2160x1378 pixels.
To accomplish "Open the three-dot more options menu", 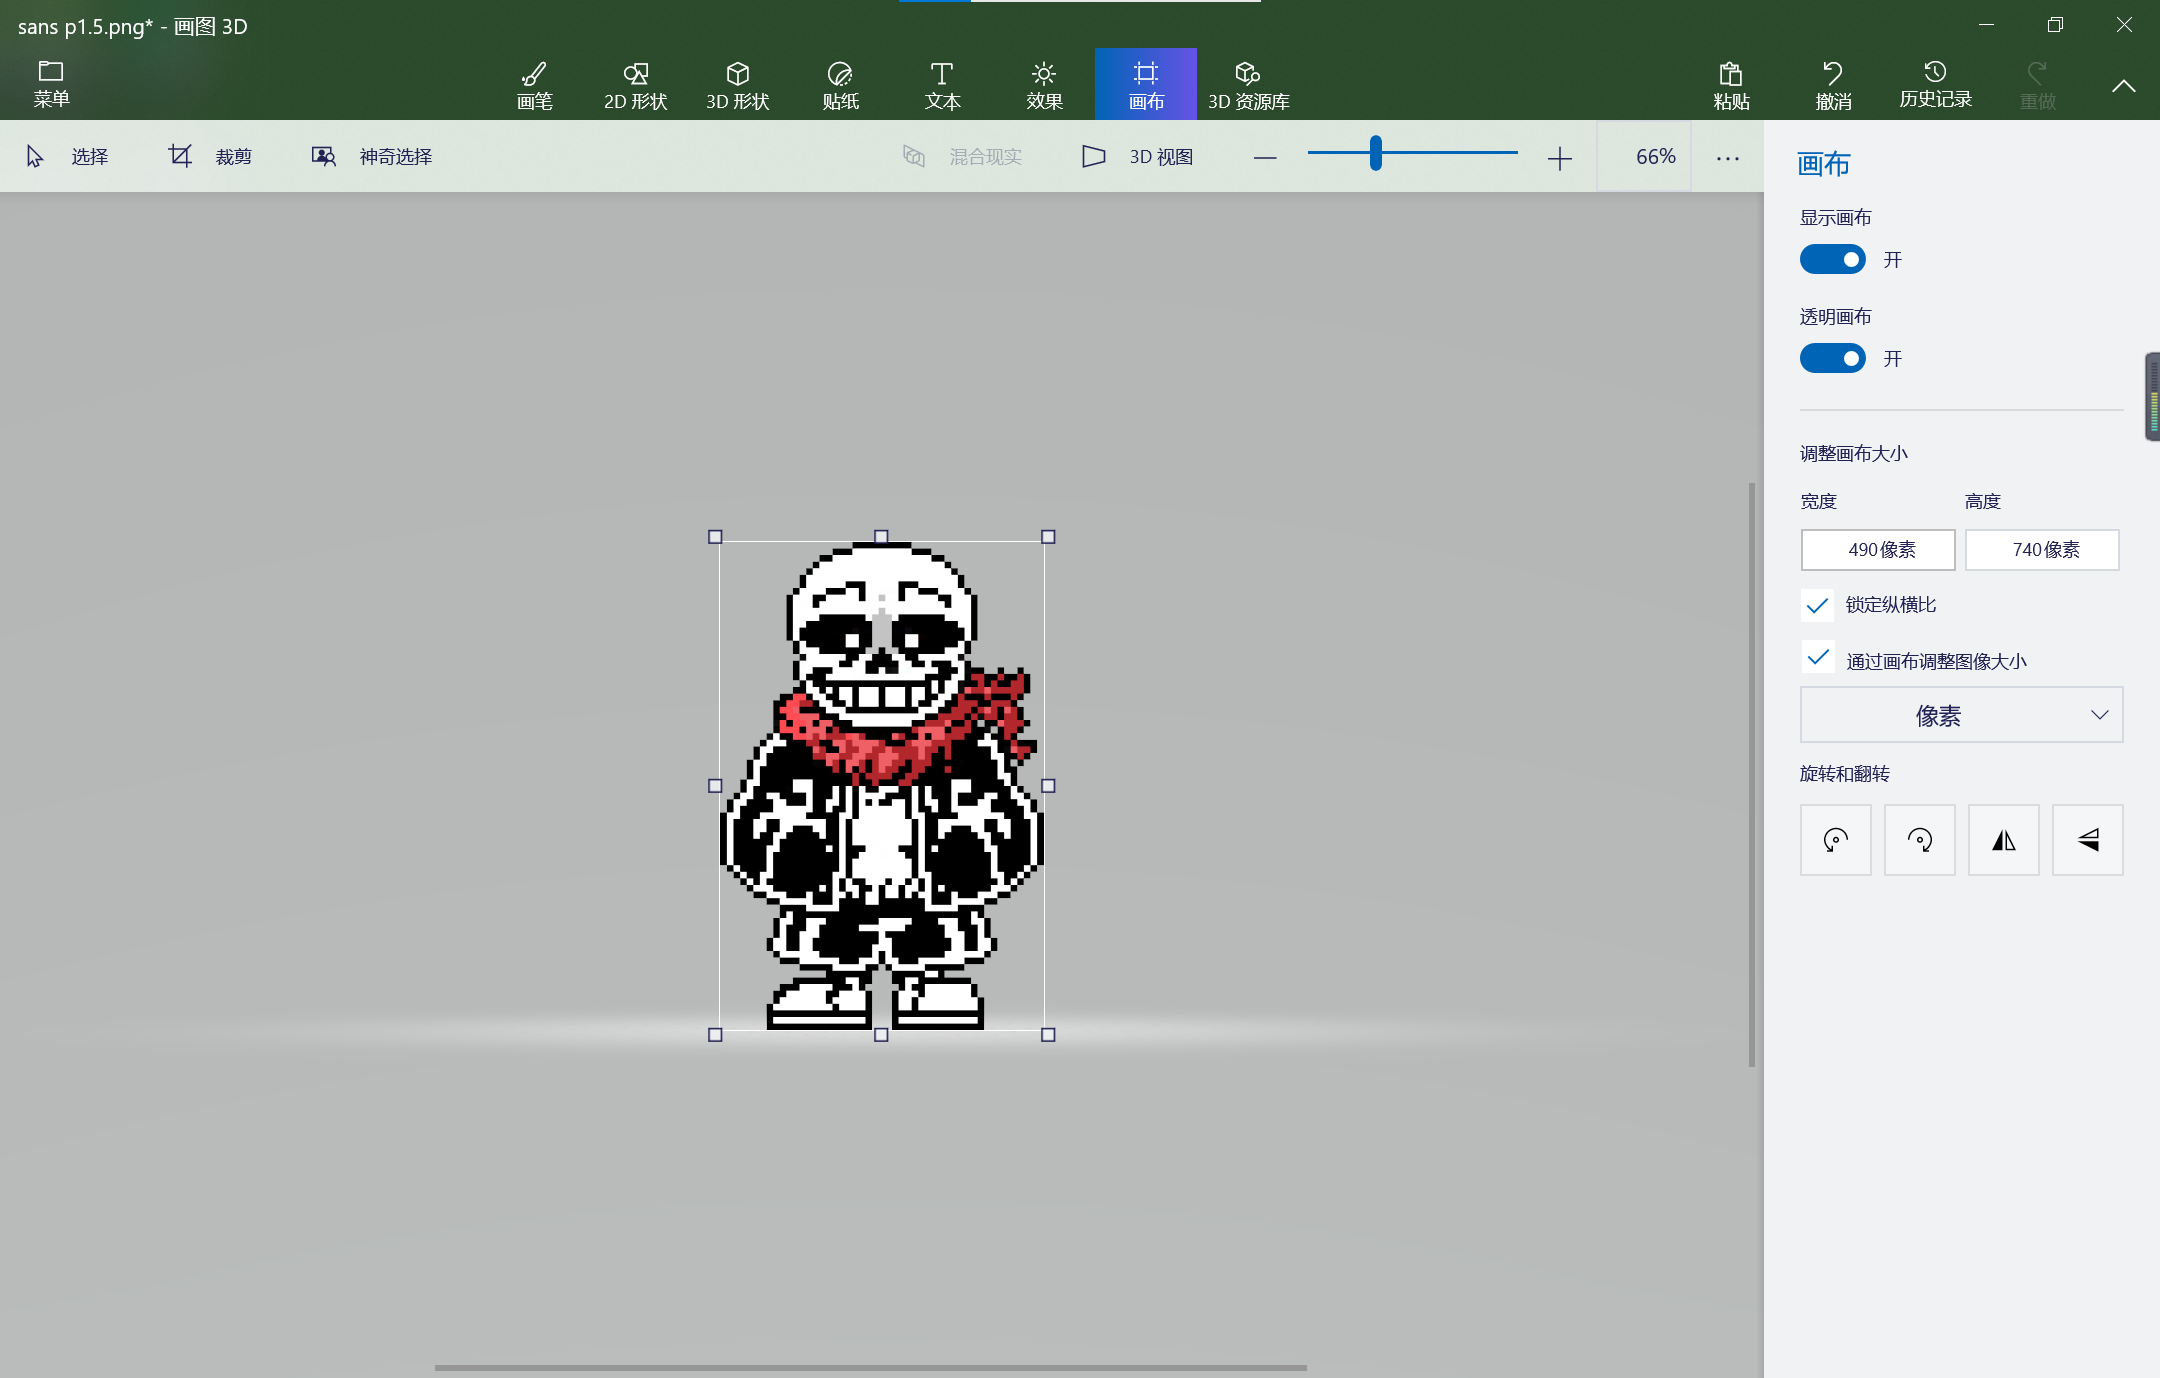I will coord(1728,158).
